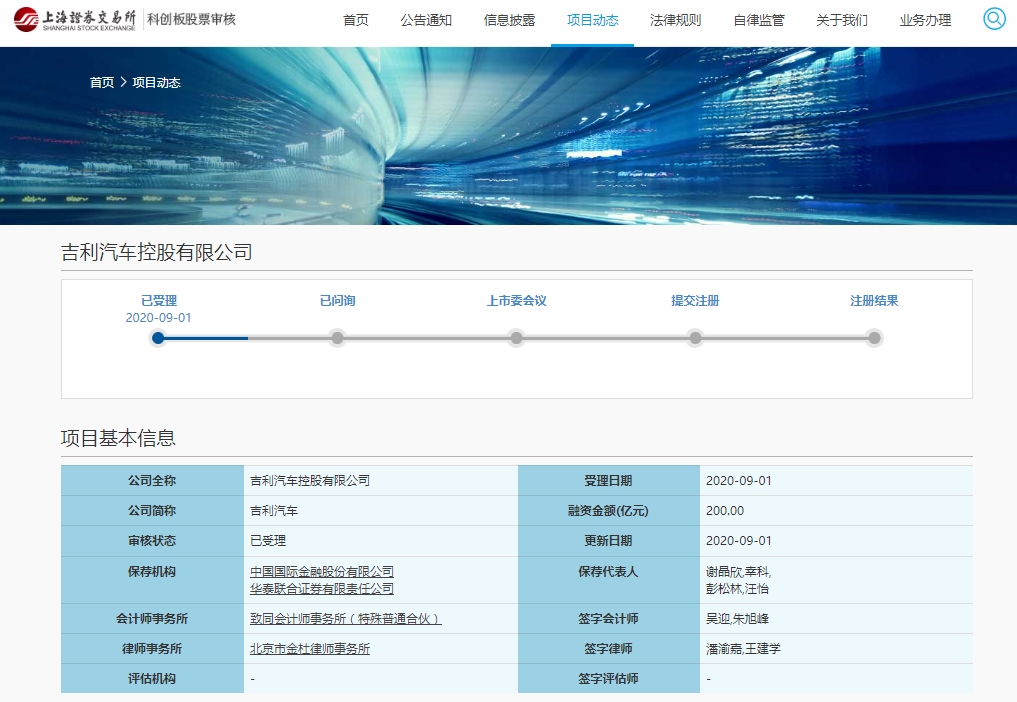Viewport: 1017px width, 702px height.
Task: Click the 已问询 progress step marker
Action: pyautogui.click(x=337, y=338)
